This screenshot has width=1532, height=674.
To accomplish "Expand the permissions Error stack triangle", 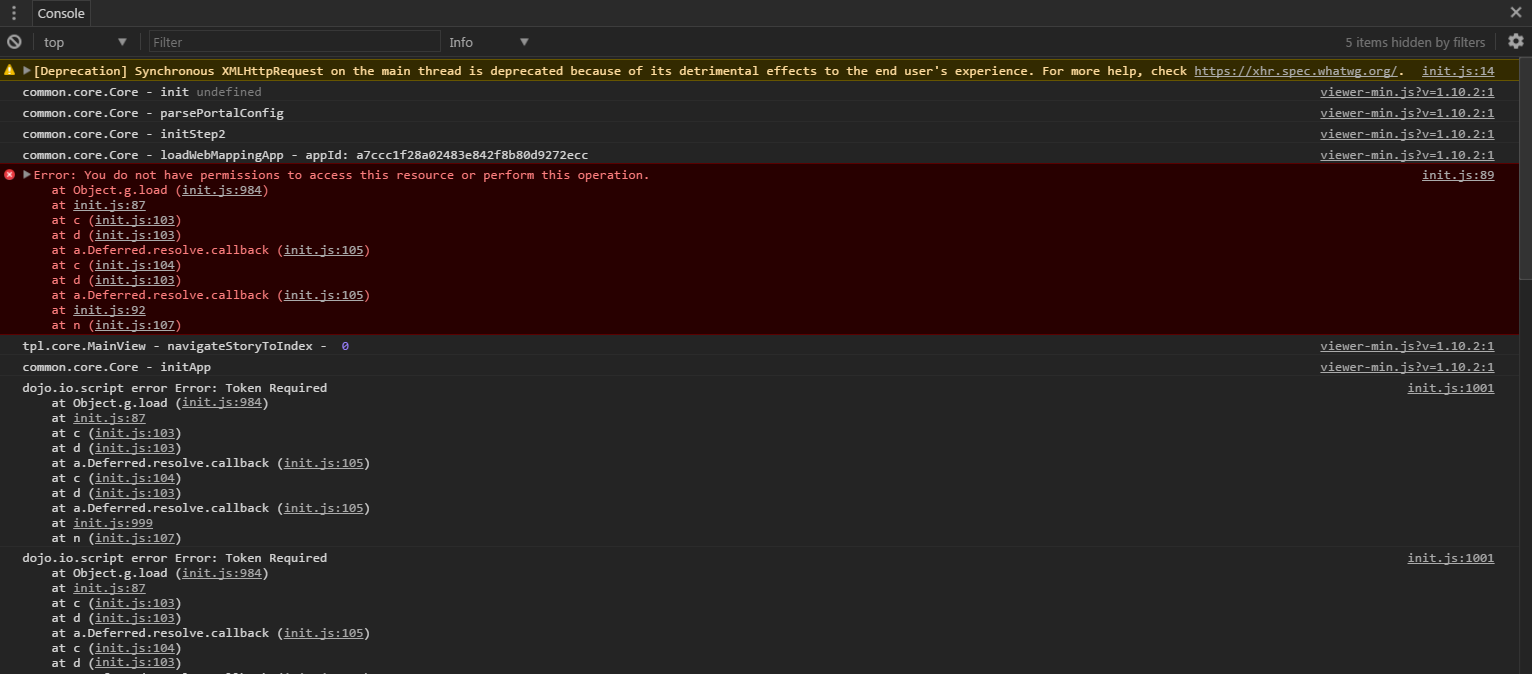I will coord(27,174).
